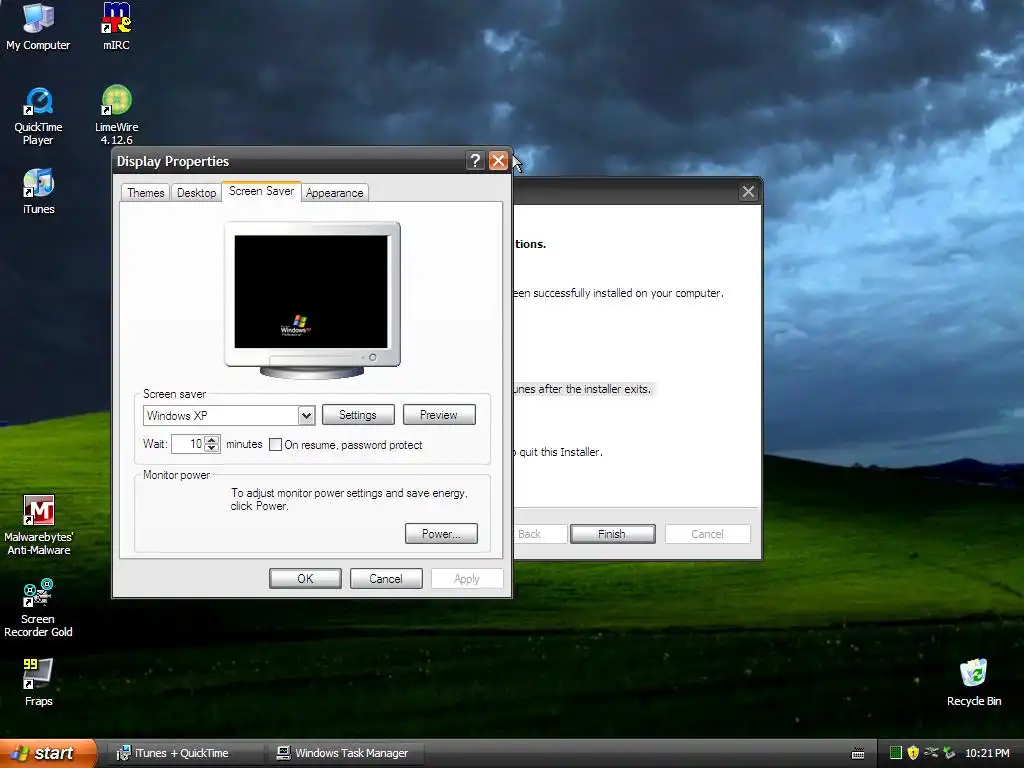Decrease the Wait minutes with down arrow
This screenshot has width=1024, height=768.
point(212,449)
